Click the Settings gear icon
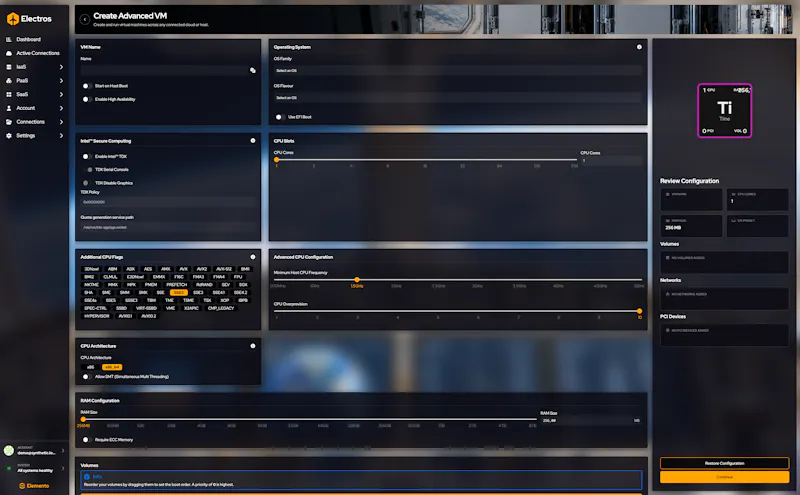Viewport: 800px width, 495px height. point(9,136)
